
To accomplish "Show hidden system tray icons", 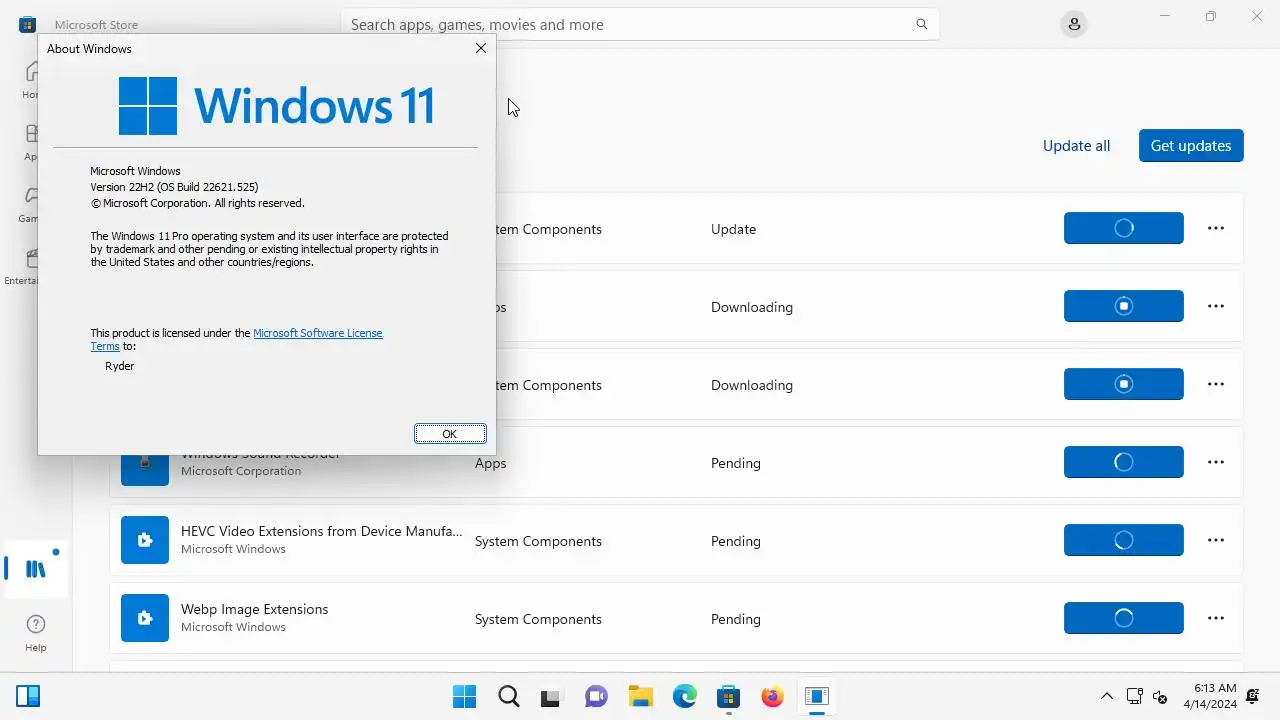I will click(x=1107, y=696).
